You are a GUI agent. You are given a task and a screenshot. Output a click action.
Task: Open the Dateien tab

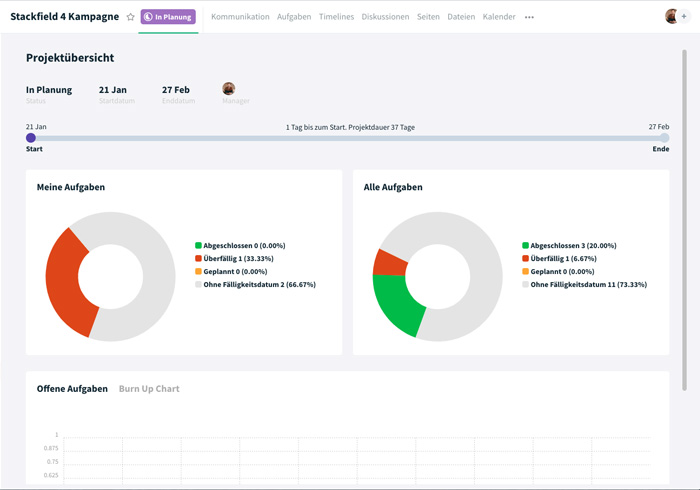pyautogui.click(x=461, y=17)
